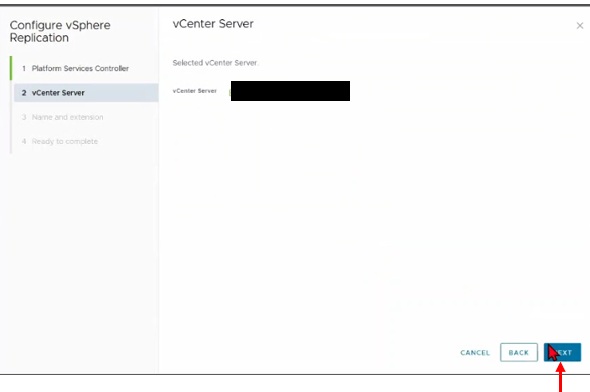Screen dimensions: 590x392
Task: Click the small 'vCenter Server' field label
Action: pyautogui.click(x=195, y=91)
